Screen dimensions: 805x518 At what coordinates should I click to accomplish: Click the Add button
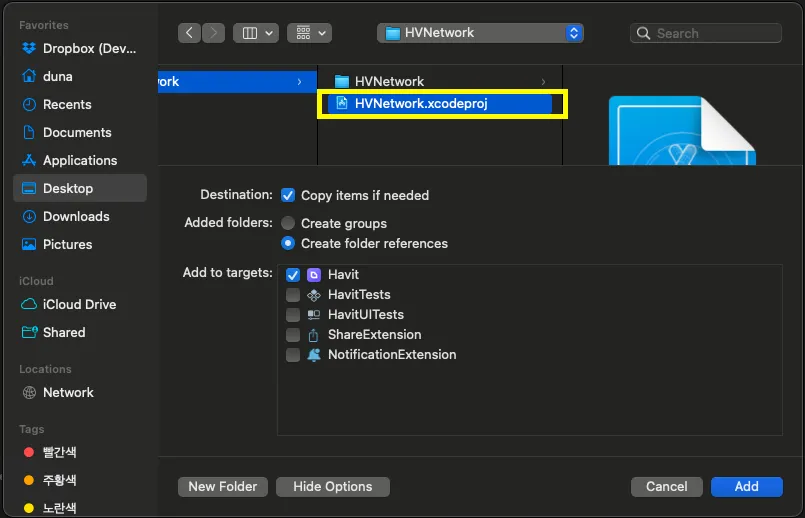tap(746, 487)
